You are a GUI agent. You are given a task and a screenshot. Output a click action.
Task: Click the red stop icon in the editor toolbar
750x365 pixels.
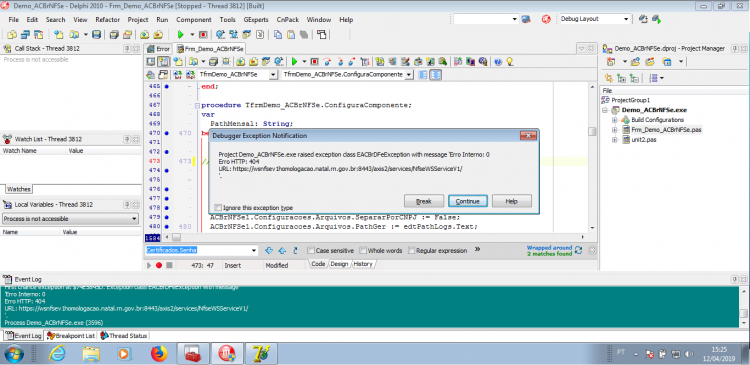[x=314, y=61]
